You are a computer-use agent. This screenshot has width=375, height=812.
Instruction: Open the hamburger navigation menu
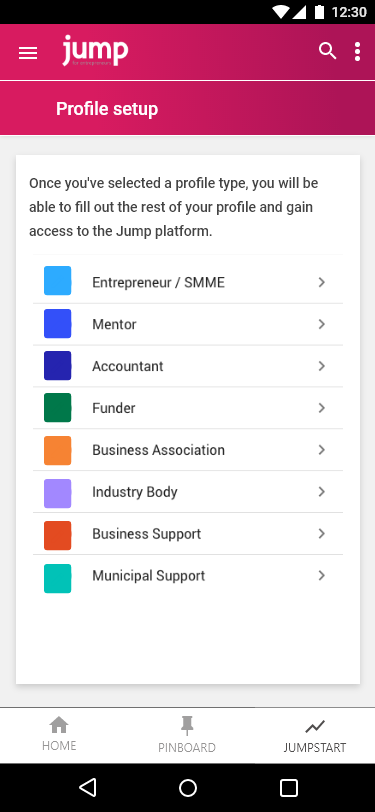[28, 53]
